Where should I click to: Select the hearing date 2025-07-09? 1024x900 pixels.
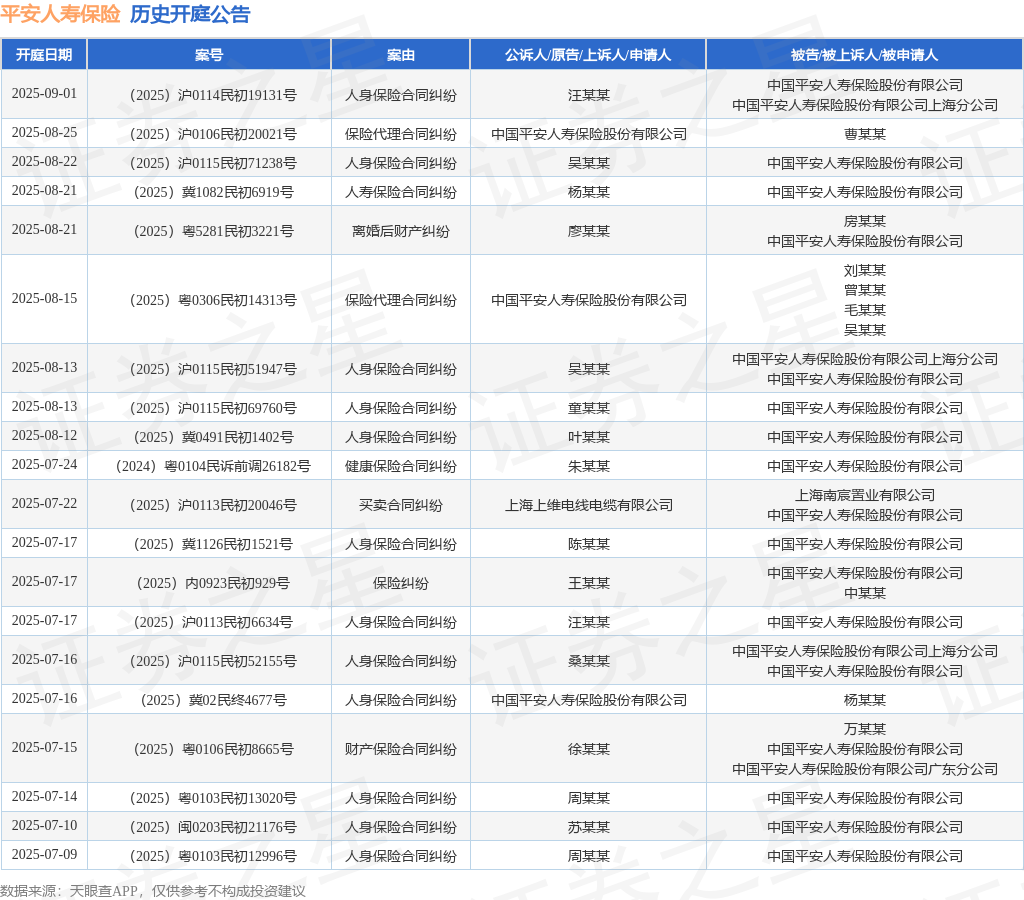click(x=44, y=854)
